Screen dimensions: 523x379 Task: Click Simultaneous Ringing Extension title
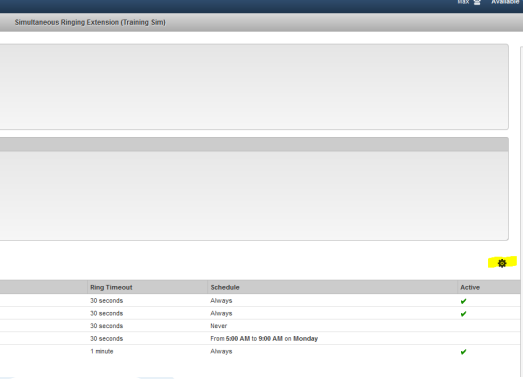(90, 22)
